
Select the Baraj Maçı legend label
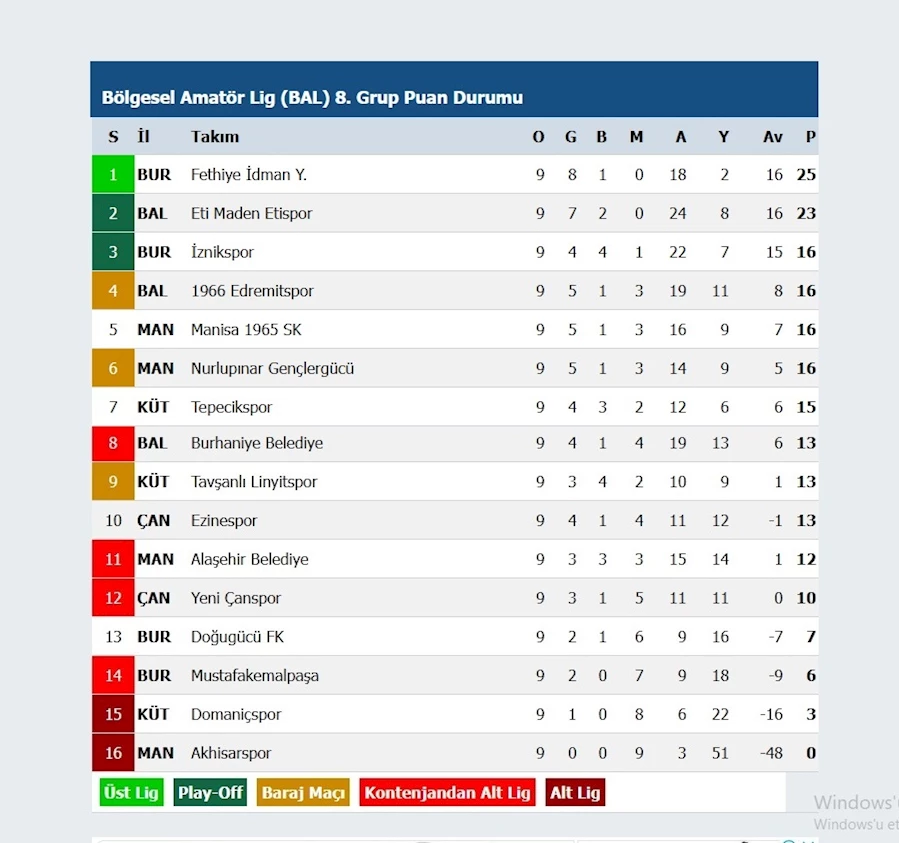[303, 793]
